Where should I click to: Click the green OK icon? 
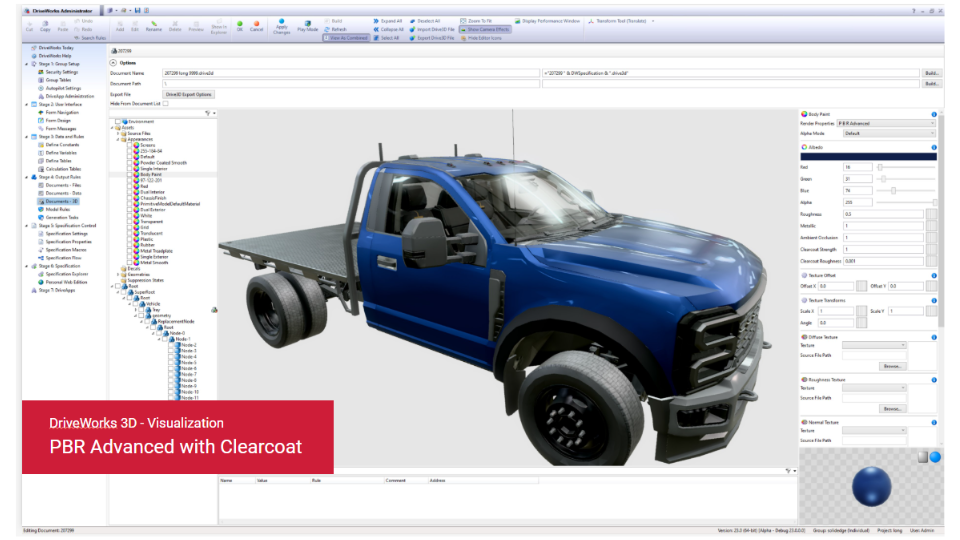[240, 26]
